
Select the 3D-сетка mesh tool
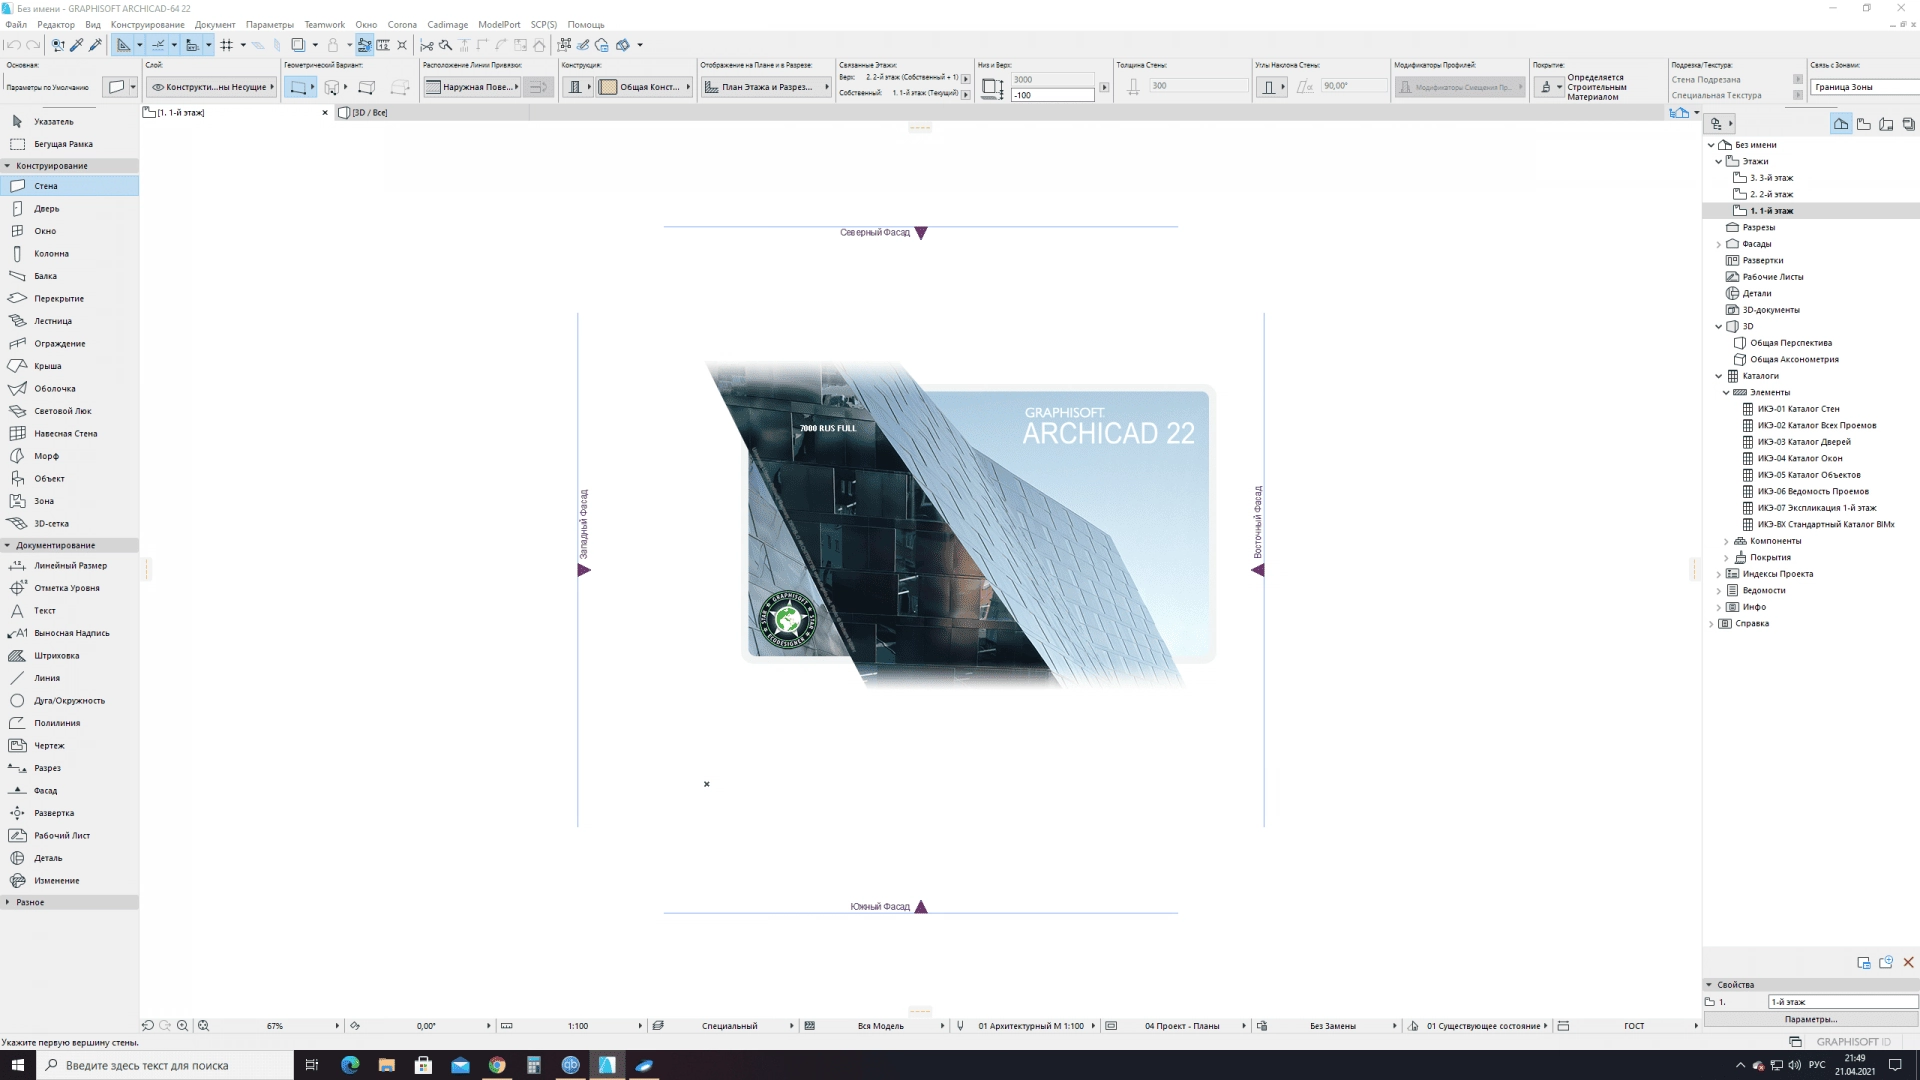[69, 524]
